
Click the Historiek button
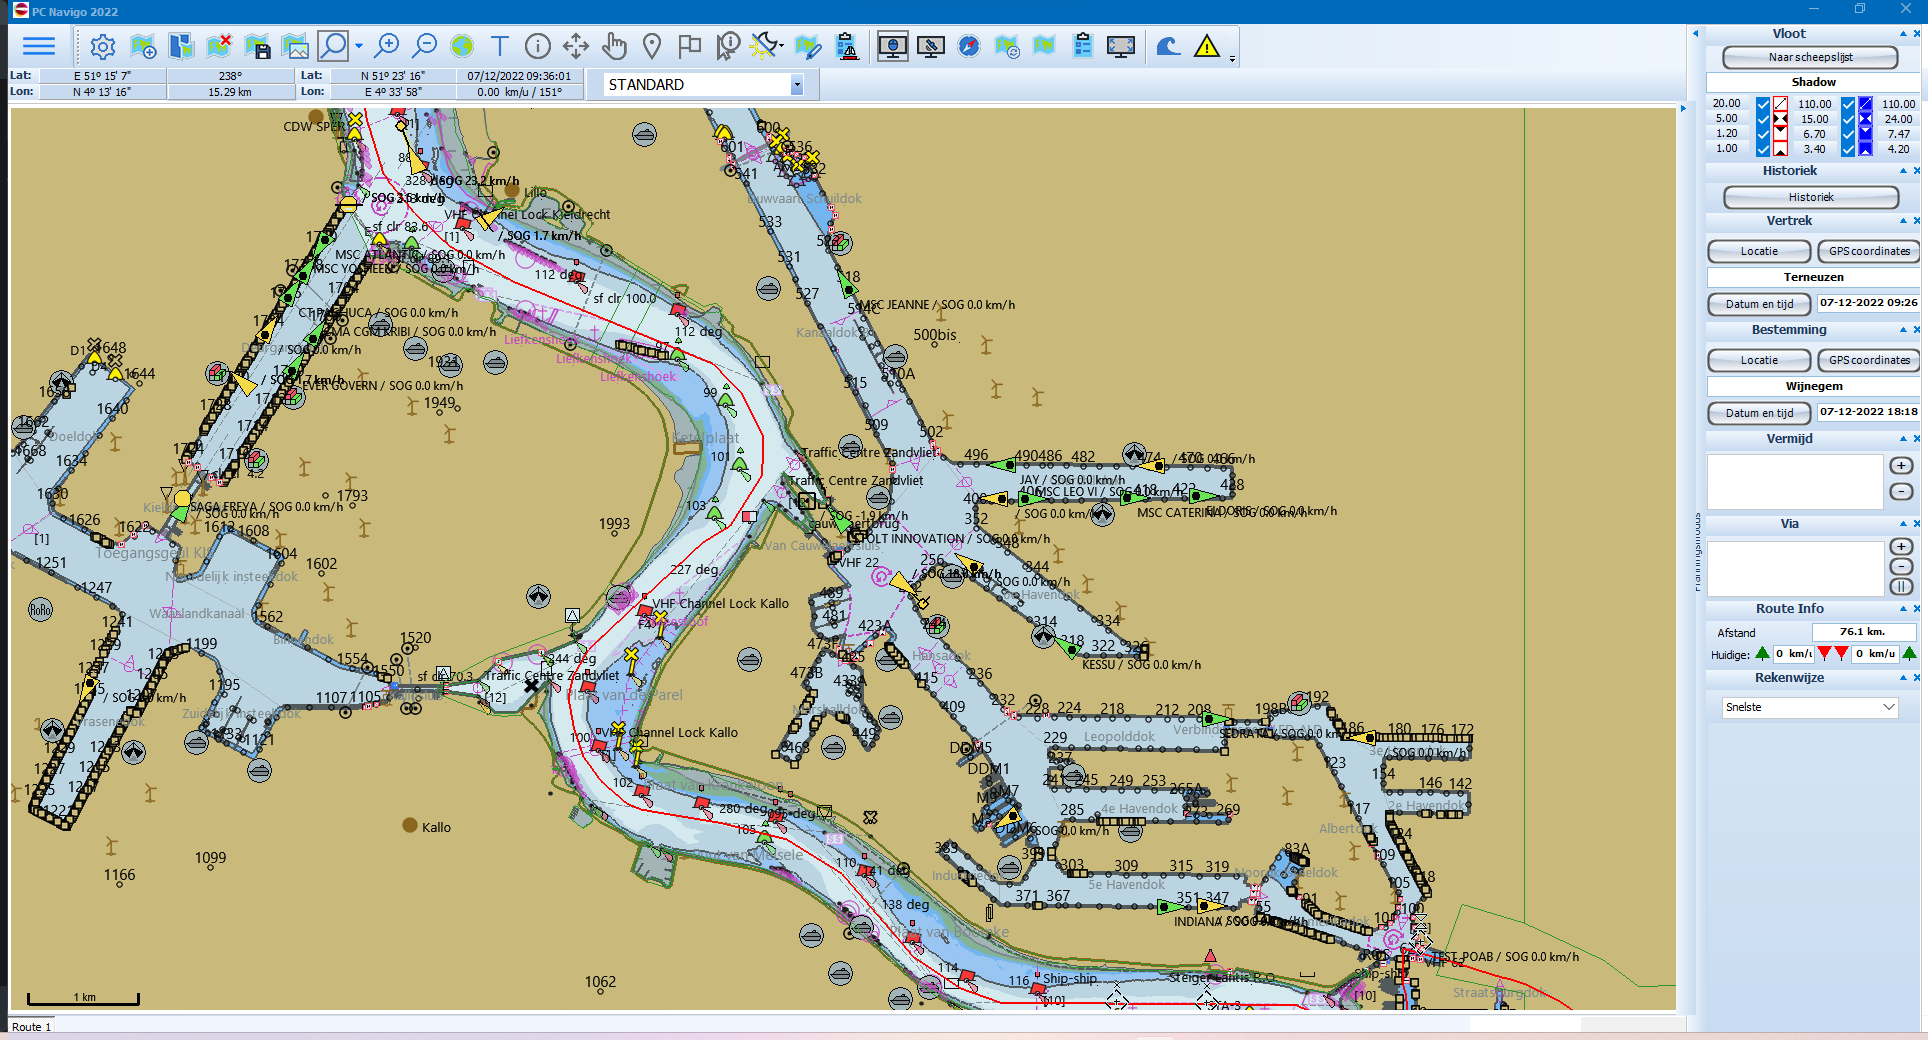point(1811,197)
